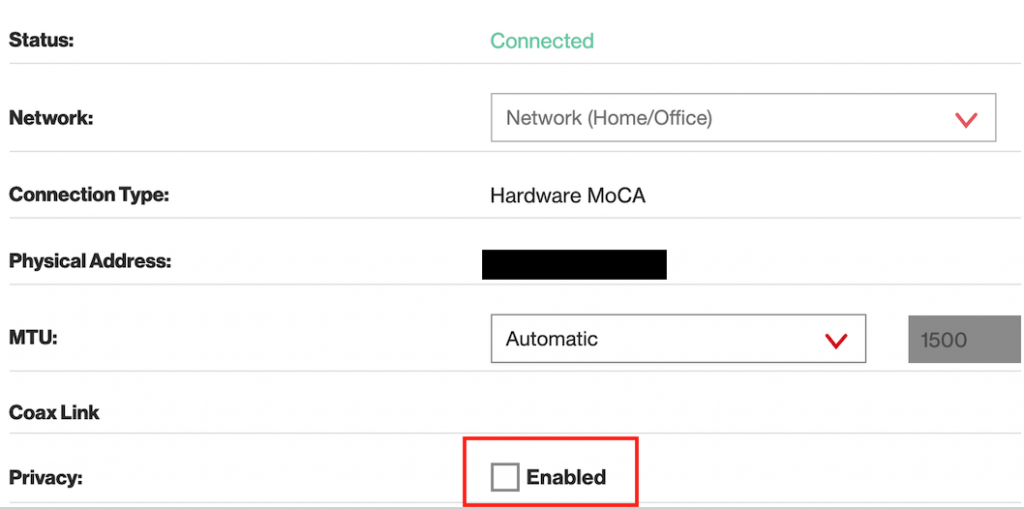Select the "Automatic" text in MTU box

coord(551,339)
